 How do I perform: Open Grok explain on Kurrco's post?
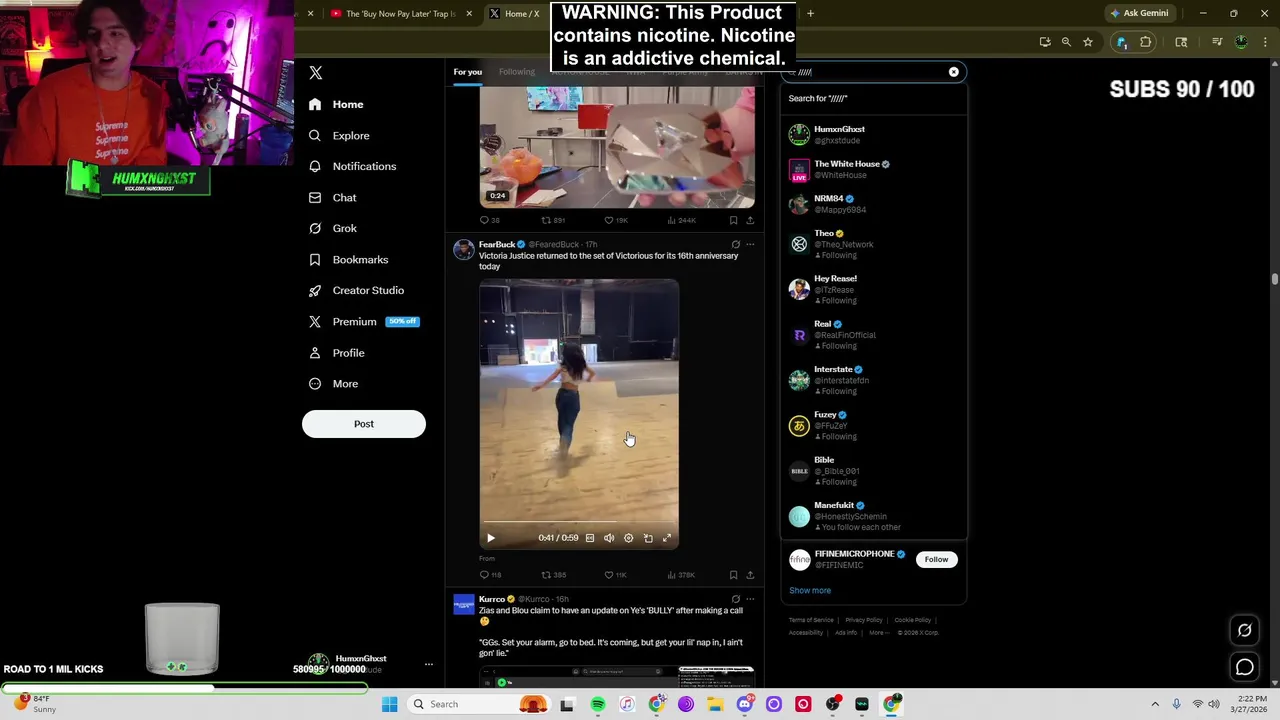[x=735, y=599]
